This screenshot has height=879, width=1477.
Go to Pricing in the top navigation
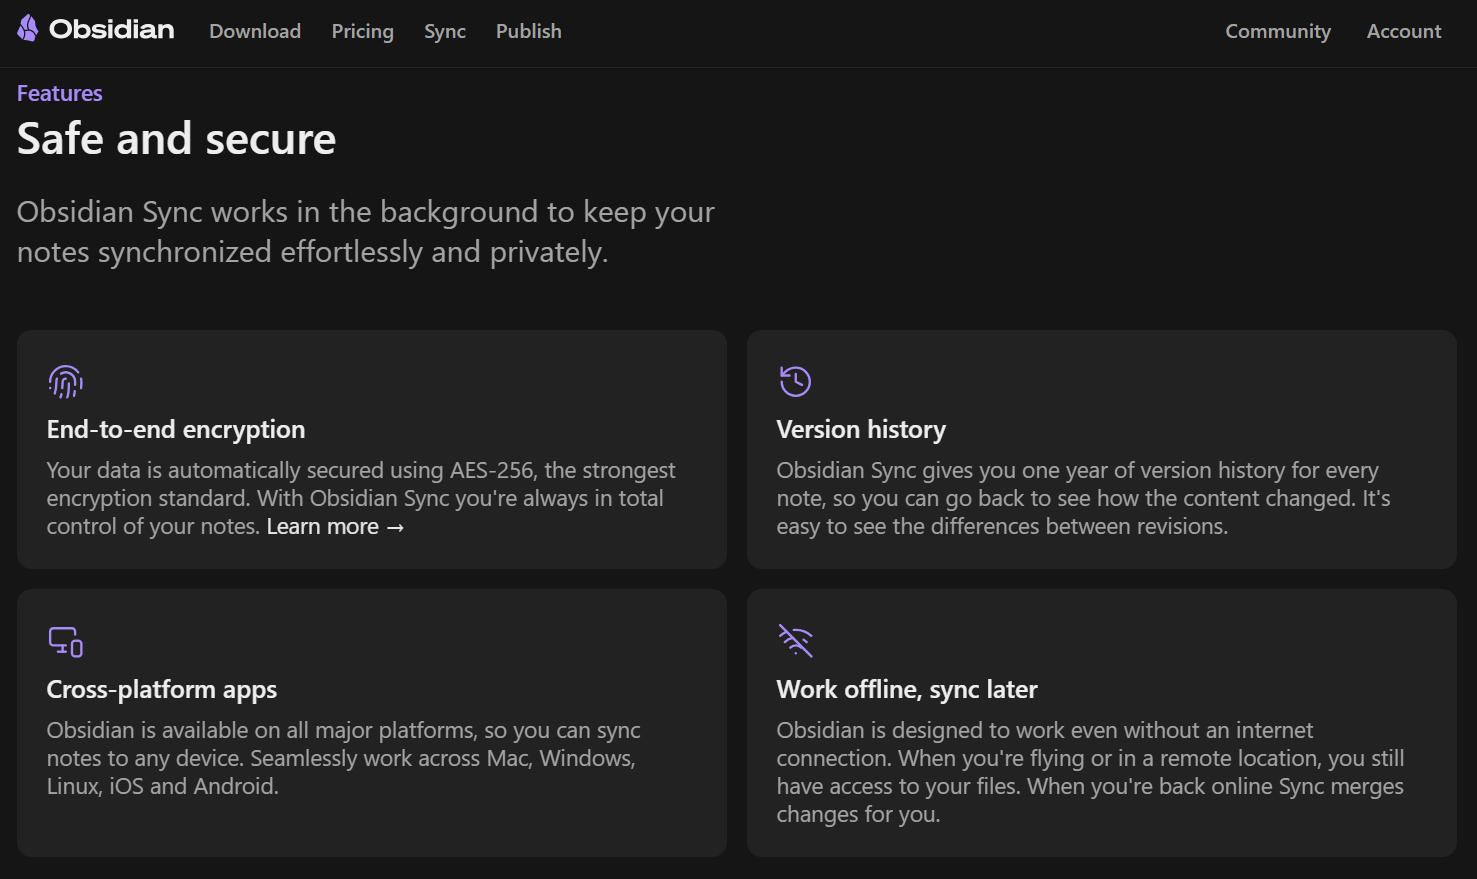tap(362, 31)
